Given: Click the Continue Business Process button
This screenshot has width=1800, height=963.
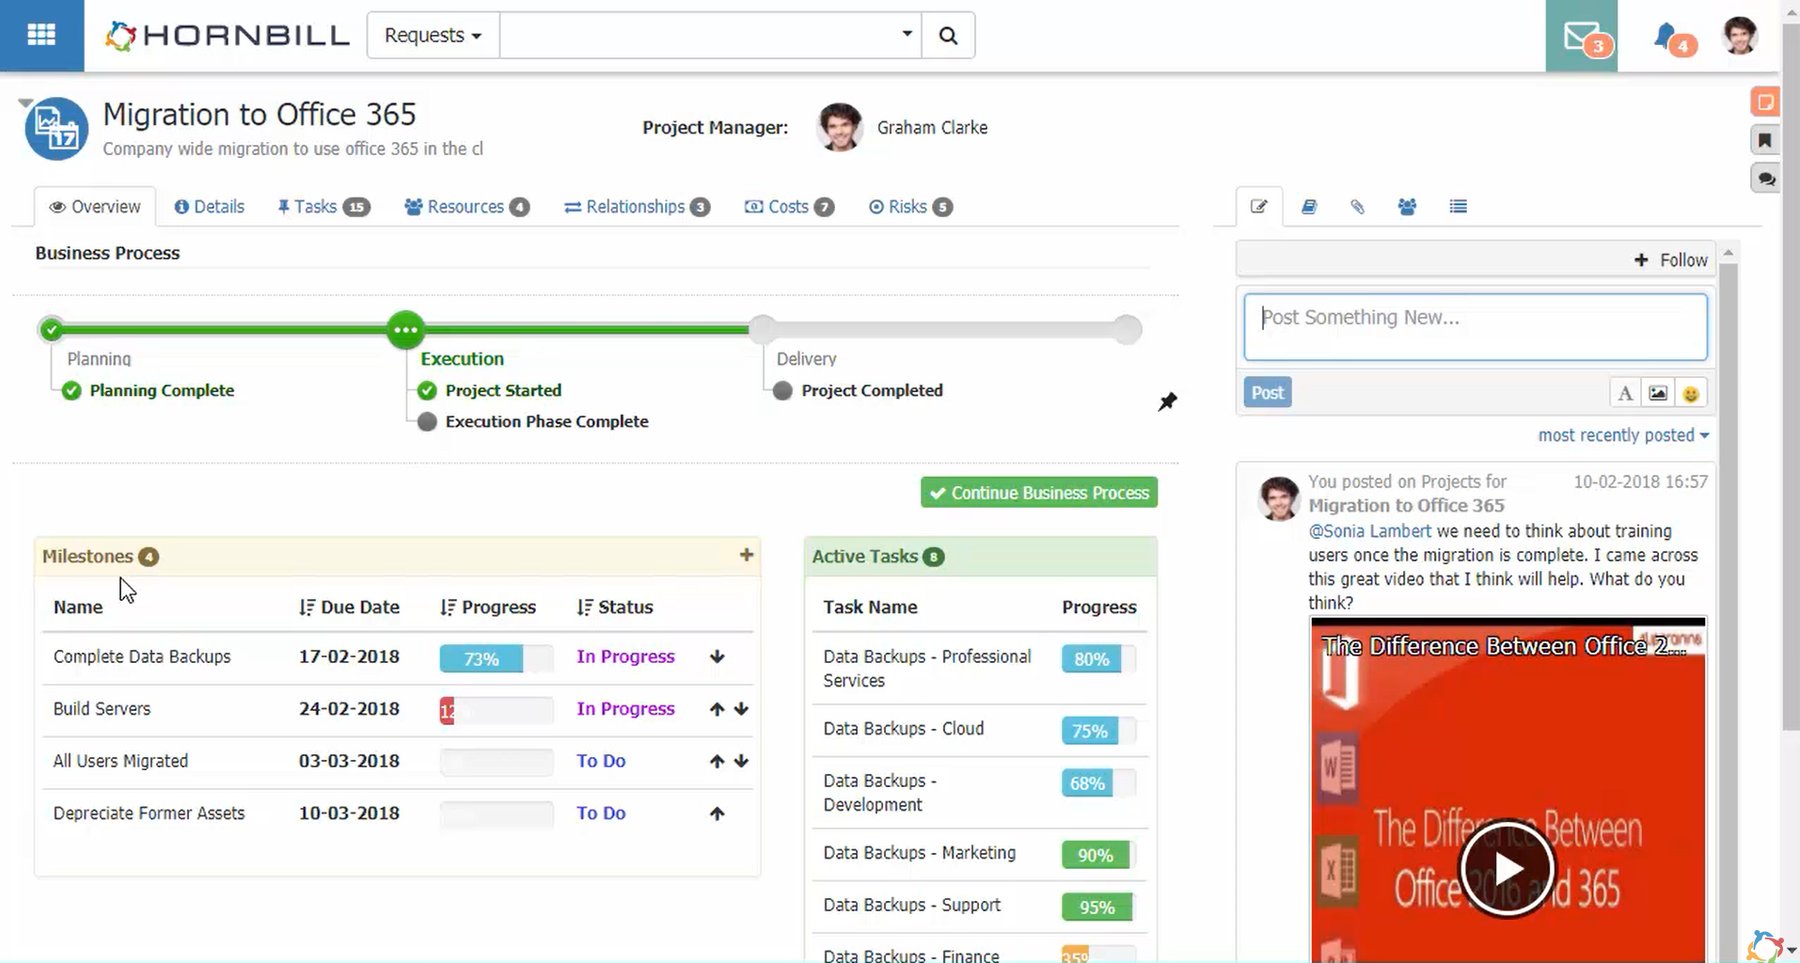Looking at the screenshot, I should [1038, 492].
